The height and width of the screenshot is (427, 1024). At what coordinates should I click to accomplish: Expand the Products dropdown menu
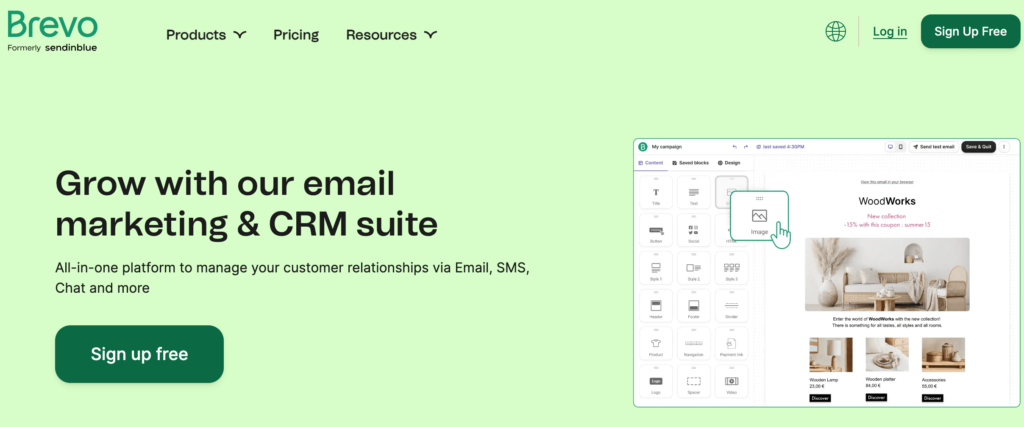pos(206,35)
